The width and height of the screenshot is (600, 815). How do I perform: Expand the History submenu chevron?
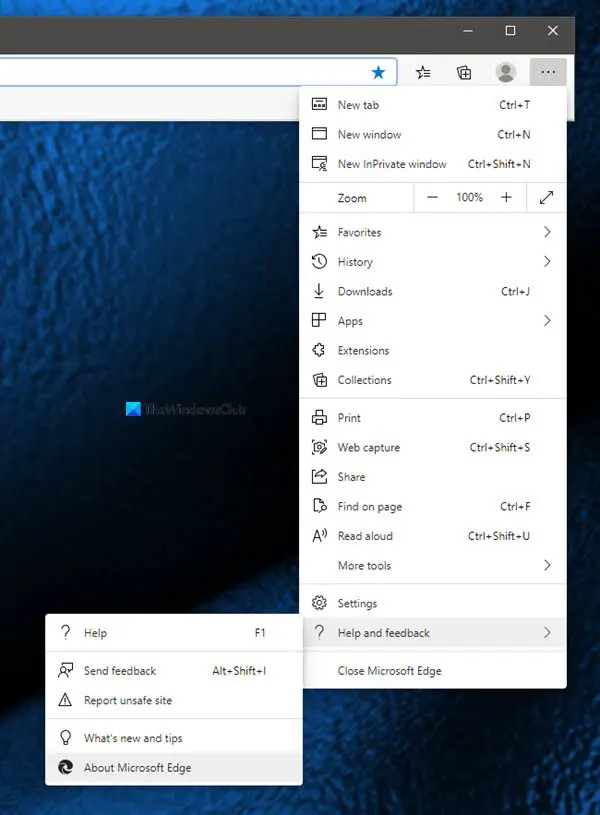tap(547, 261)
